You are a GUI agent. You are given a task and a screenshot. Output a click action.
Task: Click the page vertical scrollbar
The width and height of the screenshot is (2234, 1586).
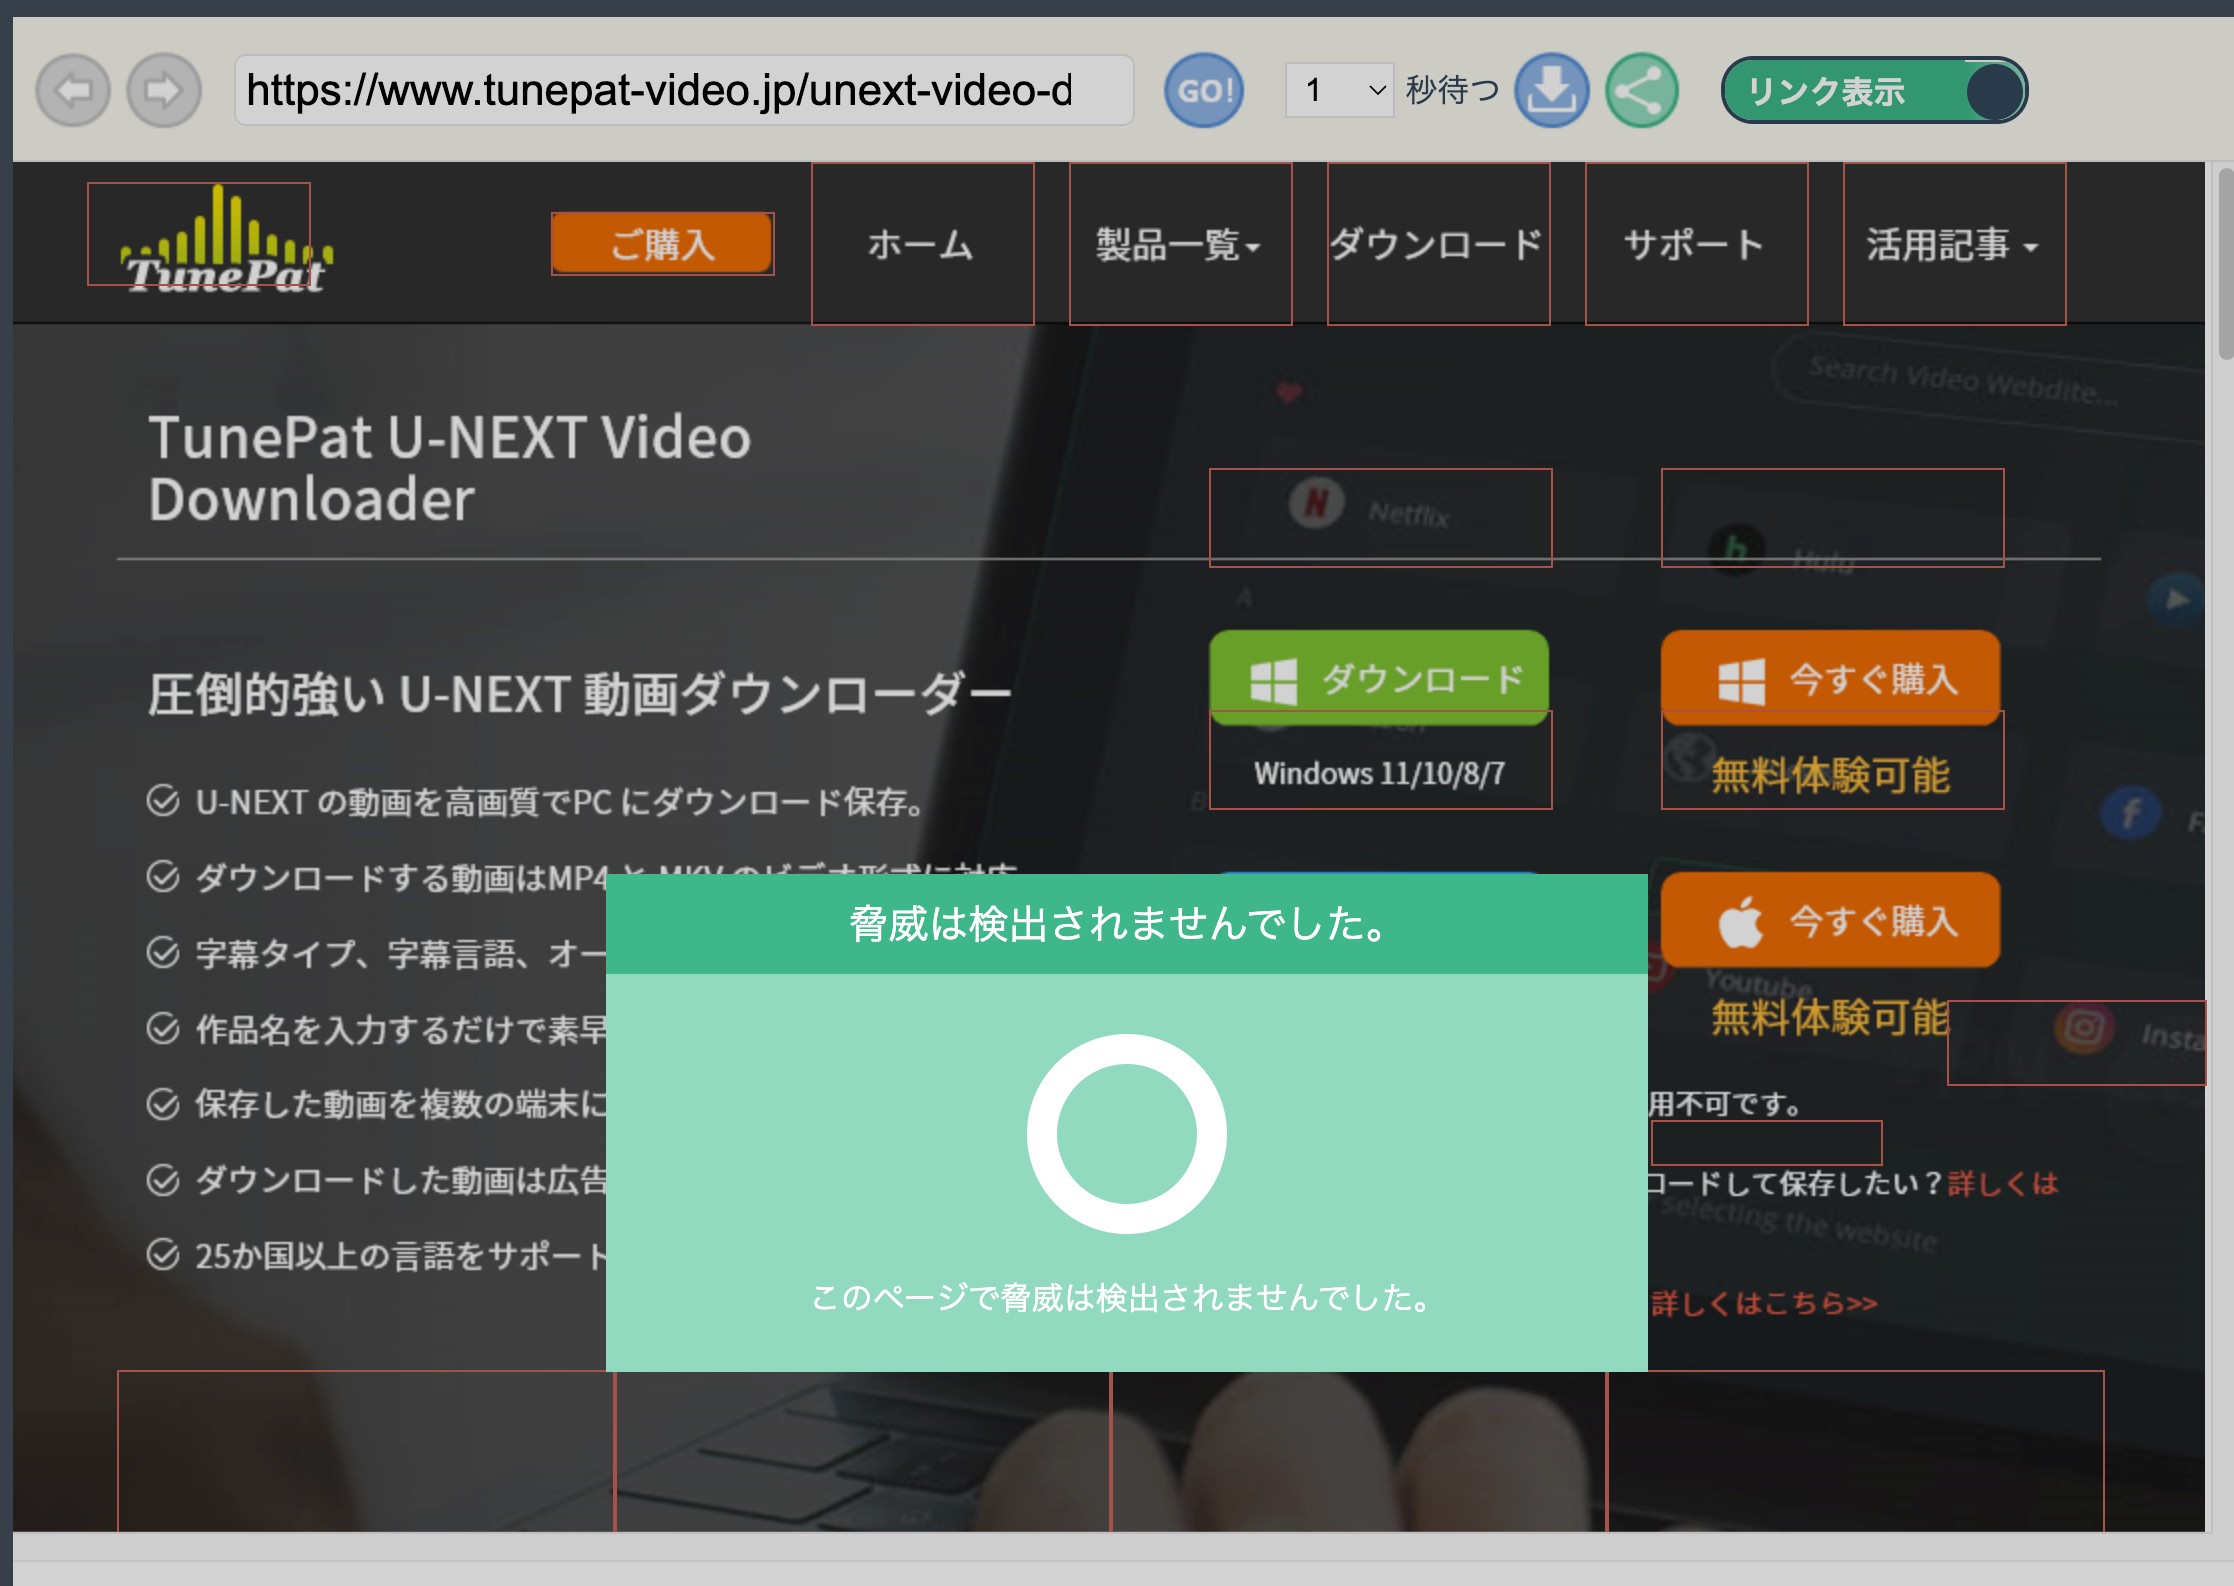(x=2224, y=264)
